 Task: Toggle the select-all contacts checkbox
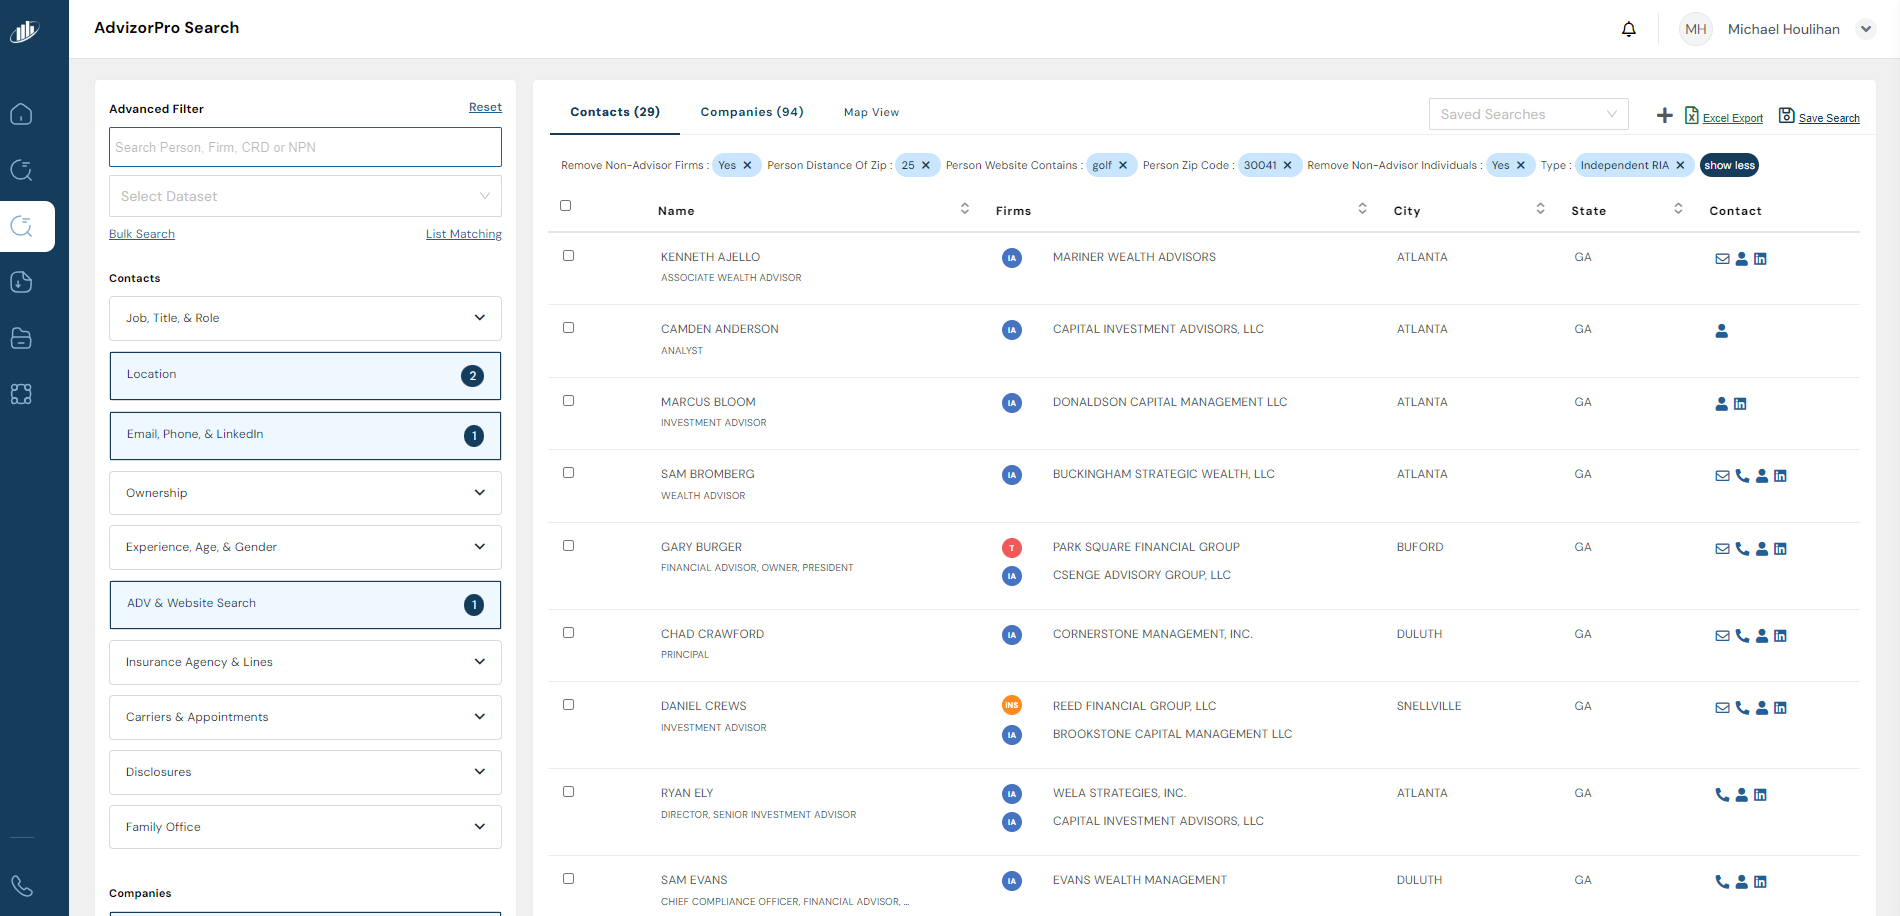point(565,206)
